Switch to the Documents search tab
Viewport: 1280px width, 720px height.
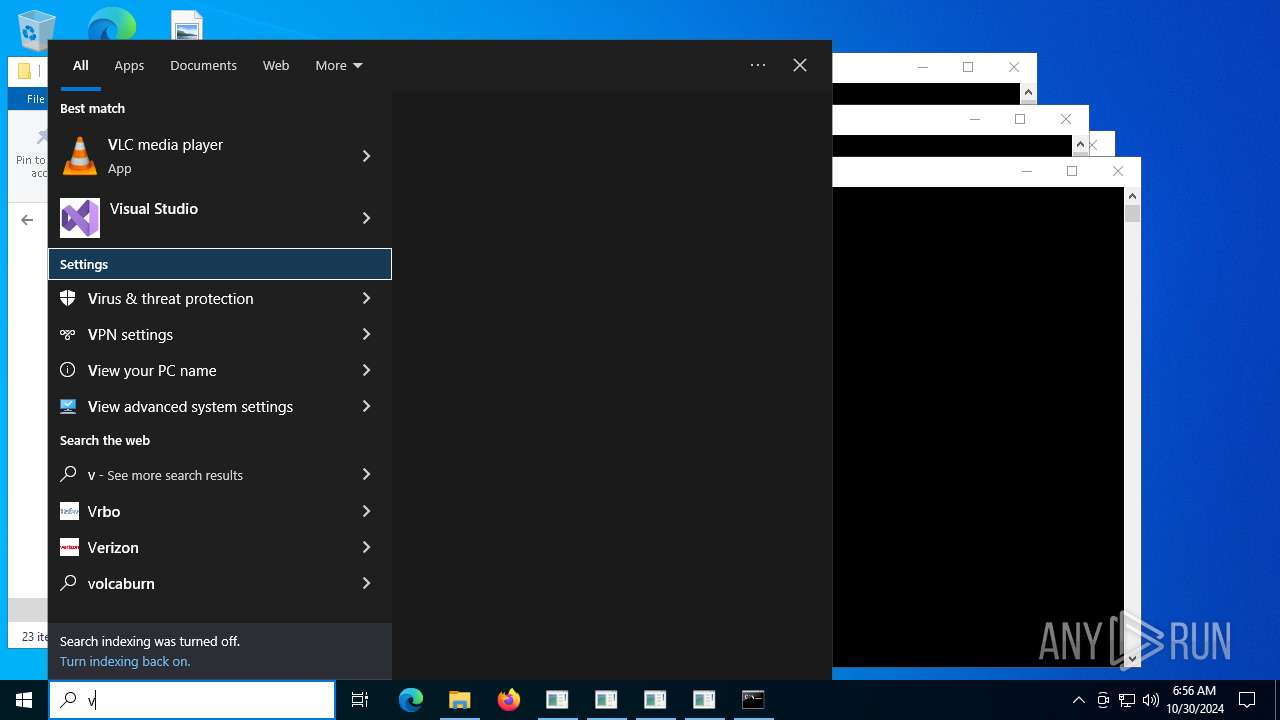coord(203,65)
